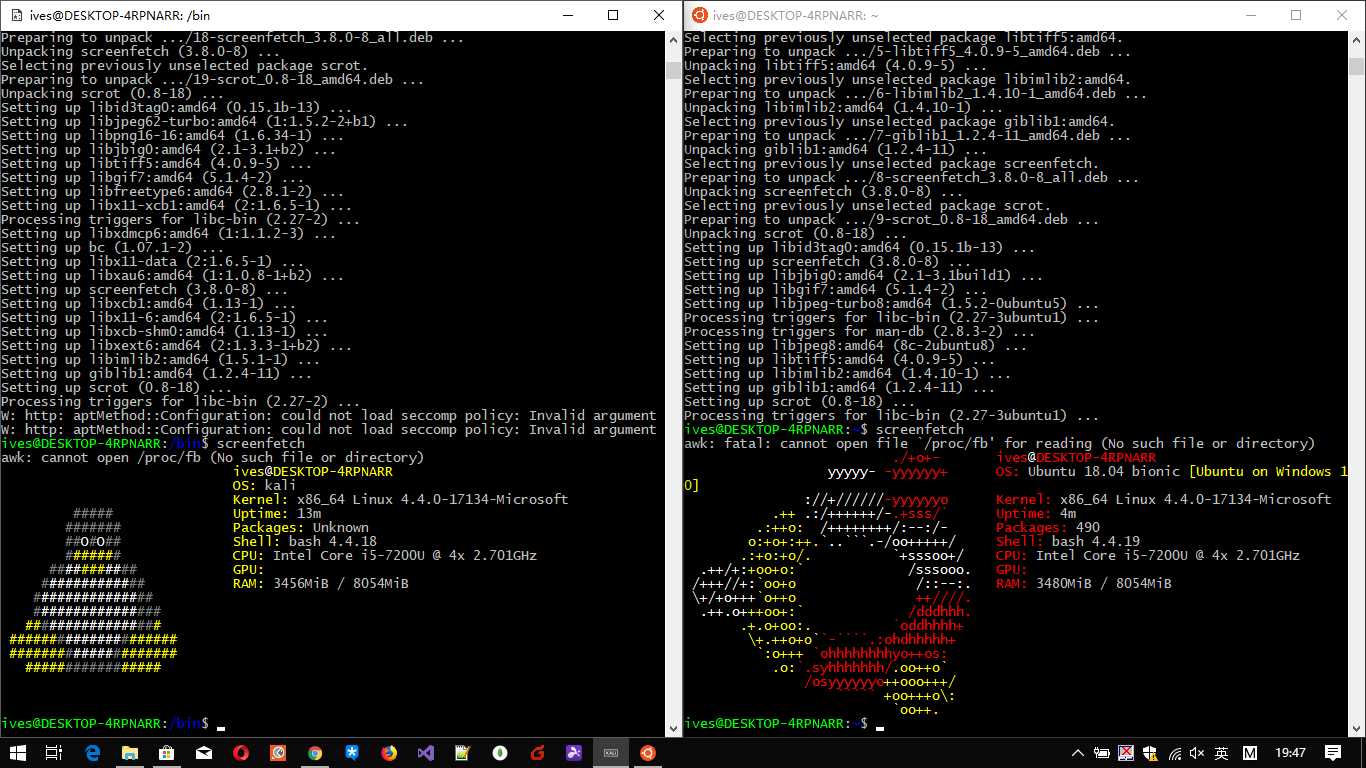Click 'OS: Ubuntu 18.04 bionic' line
This screenshot has width=1366, height=768.
(x=1089, y=471)
